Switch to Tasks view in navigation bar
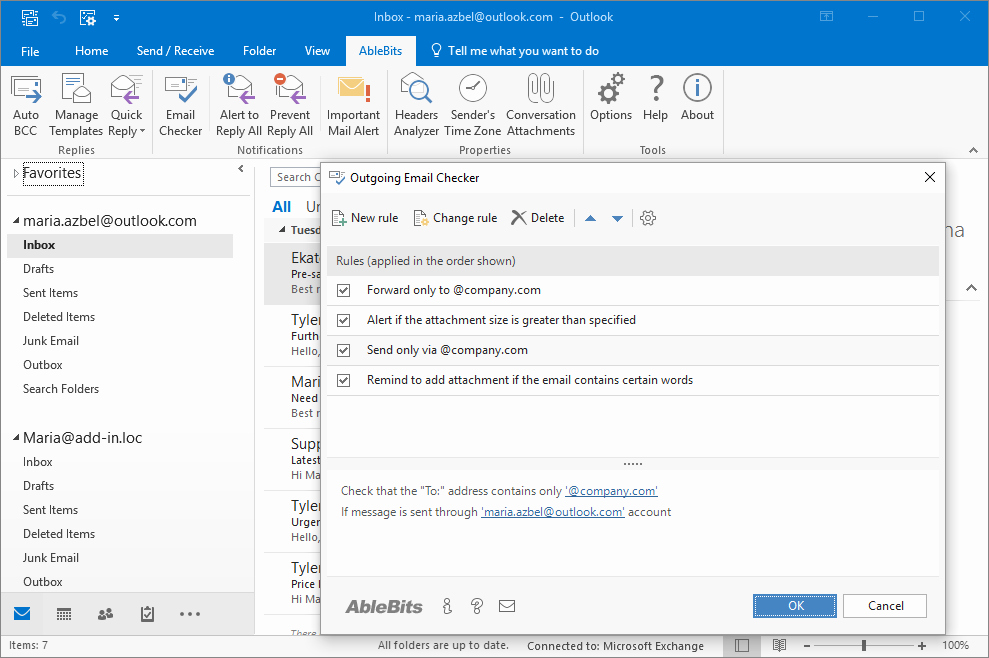The height and width of the screenshot is (658, 989). (147, 613)
